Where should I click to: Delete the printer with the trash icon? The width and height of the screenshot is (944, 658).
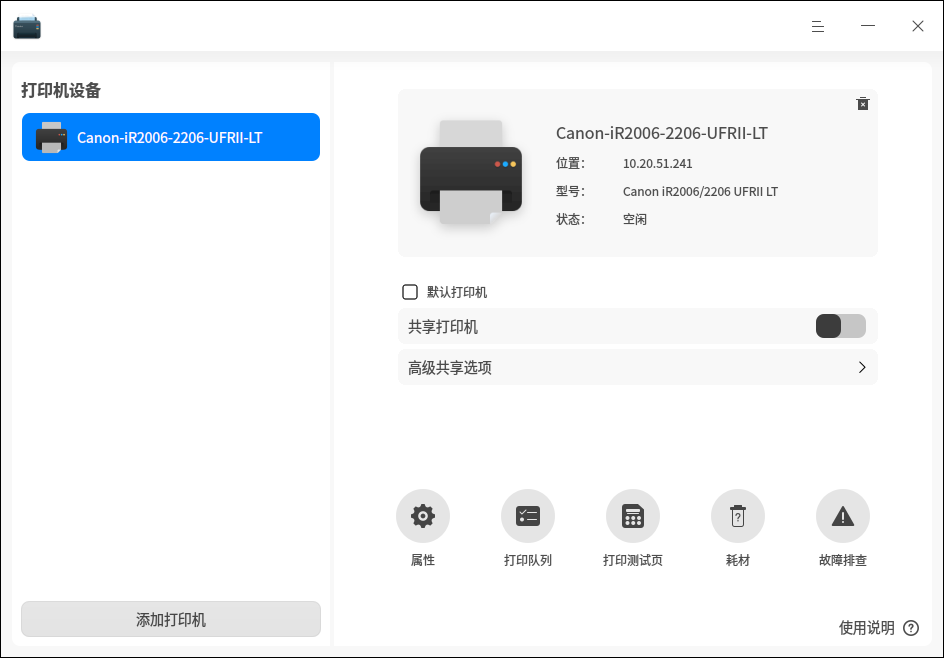[x=863, y=104]
